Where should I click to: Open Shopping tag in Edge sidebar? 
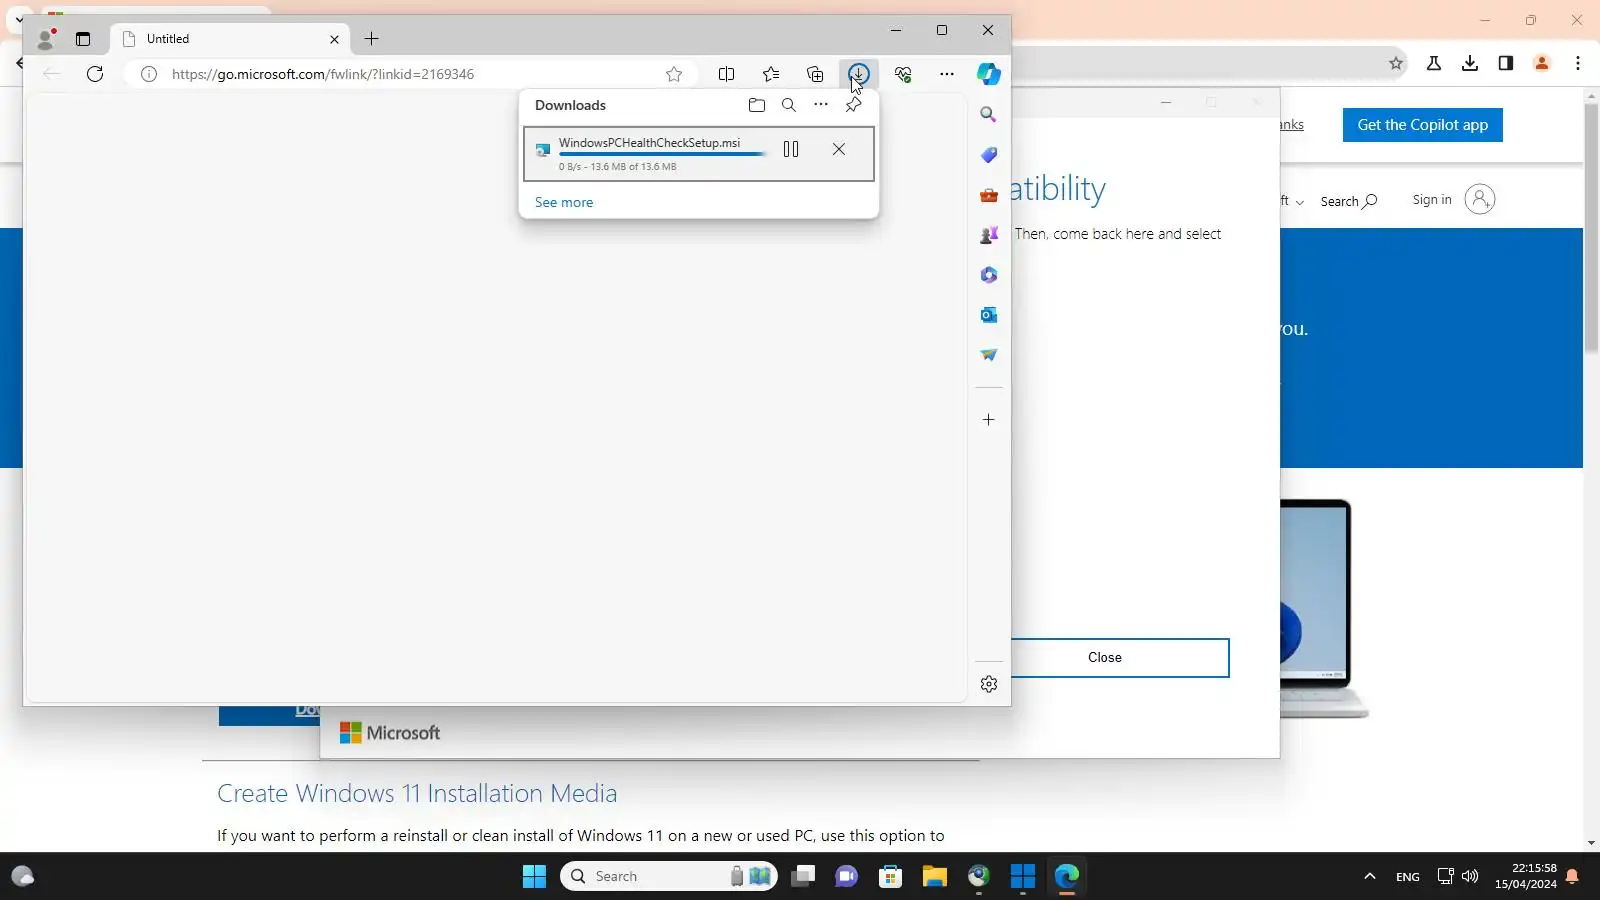point(989,155)
